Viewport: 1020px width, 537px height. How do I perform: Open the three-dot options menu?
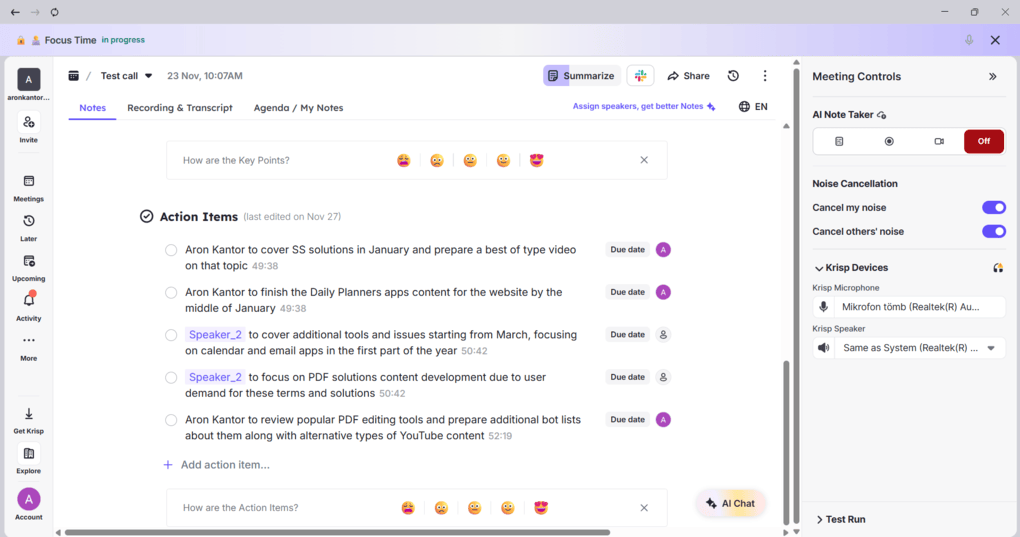(x=765, y=76)
